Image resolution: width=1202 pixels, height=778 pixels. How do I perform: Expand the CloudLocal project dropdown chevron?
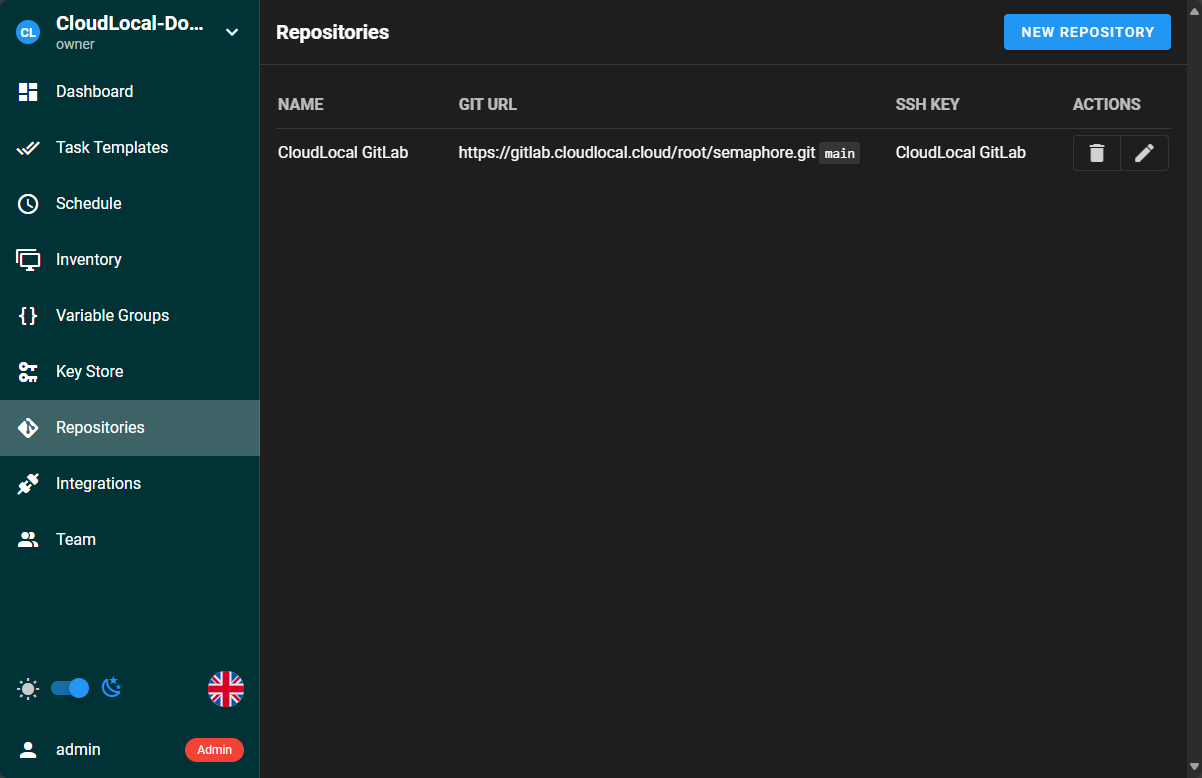pyautogui.click(x=232, y=32)
